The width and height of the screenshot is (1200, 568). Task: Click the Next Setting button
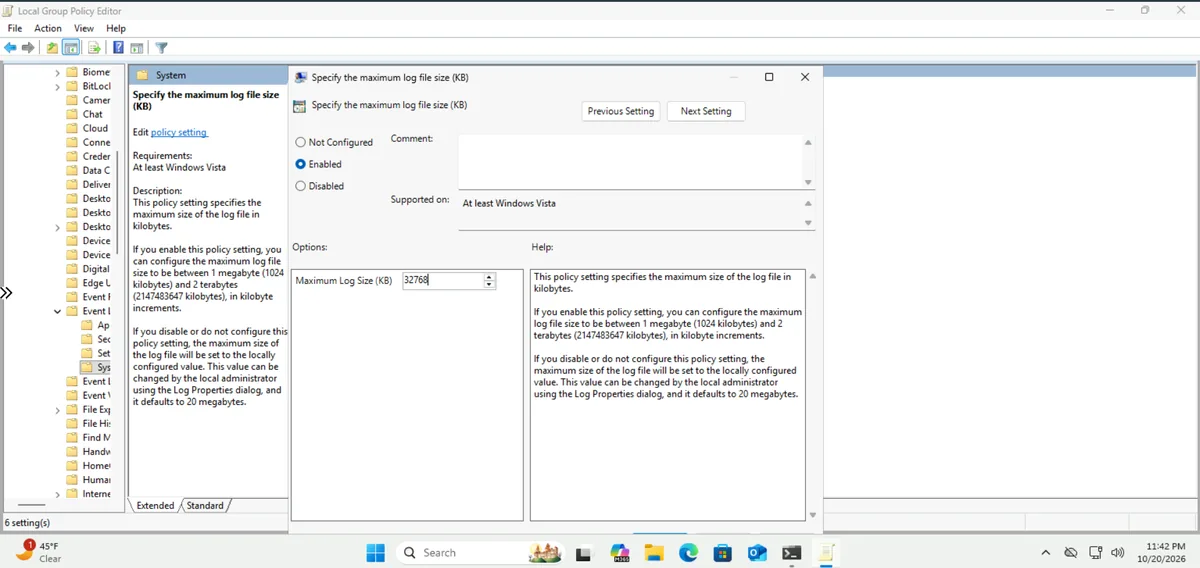[706, 111]
